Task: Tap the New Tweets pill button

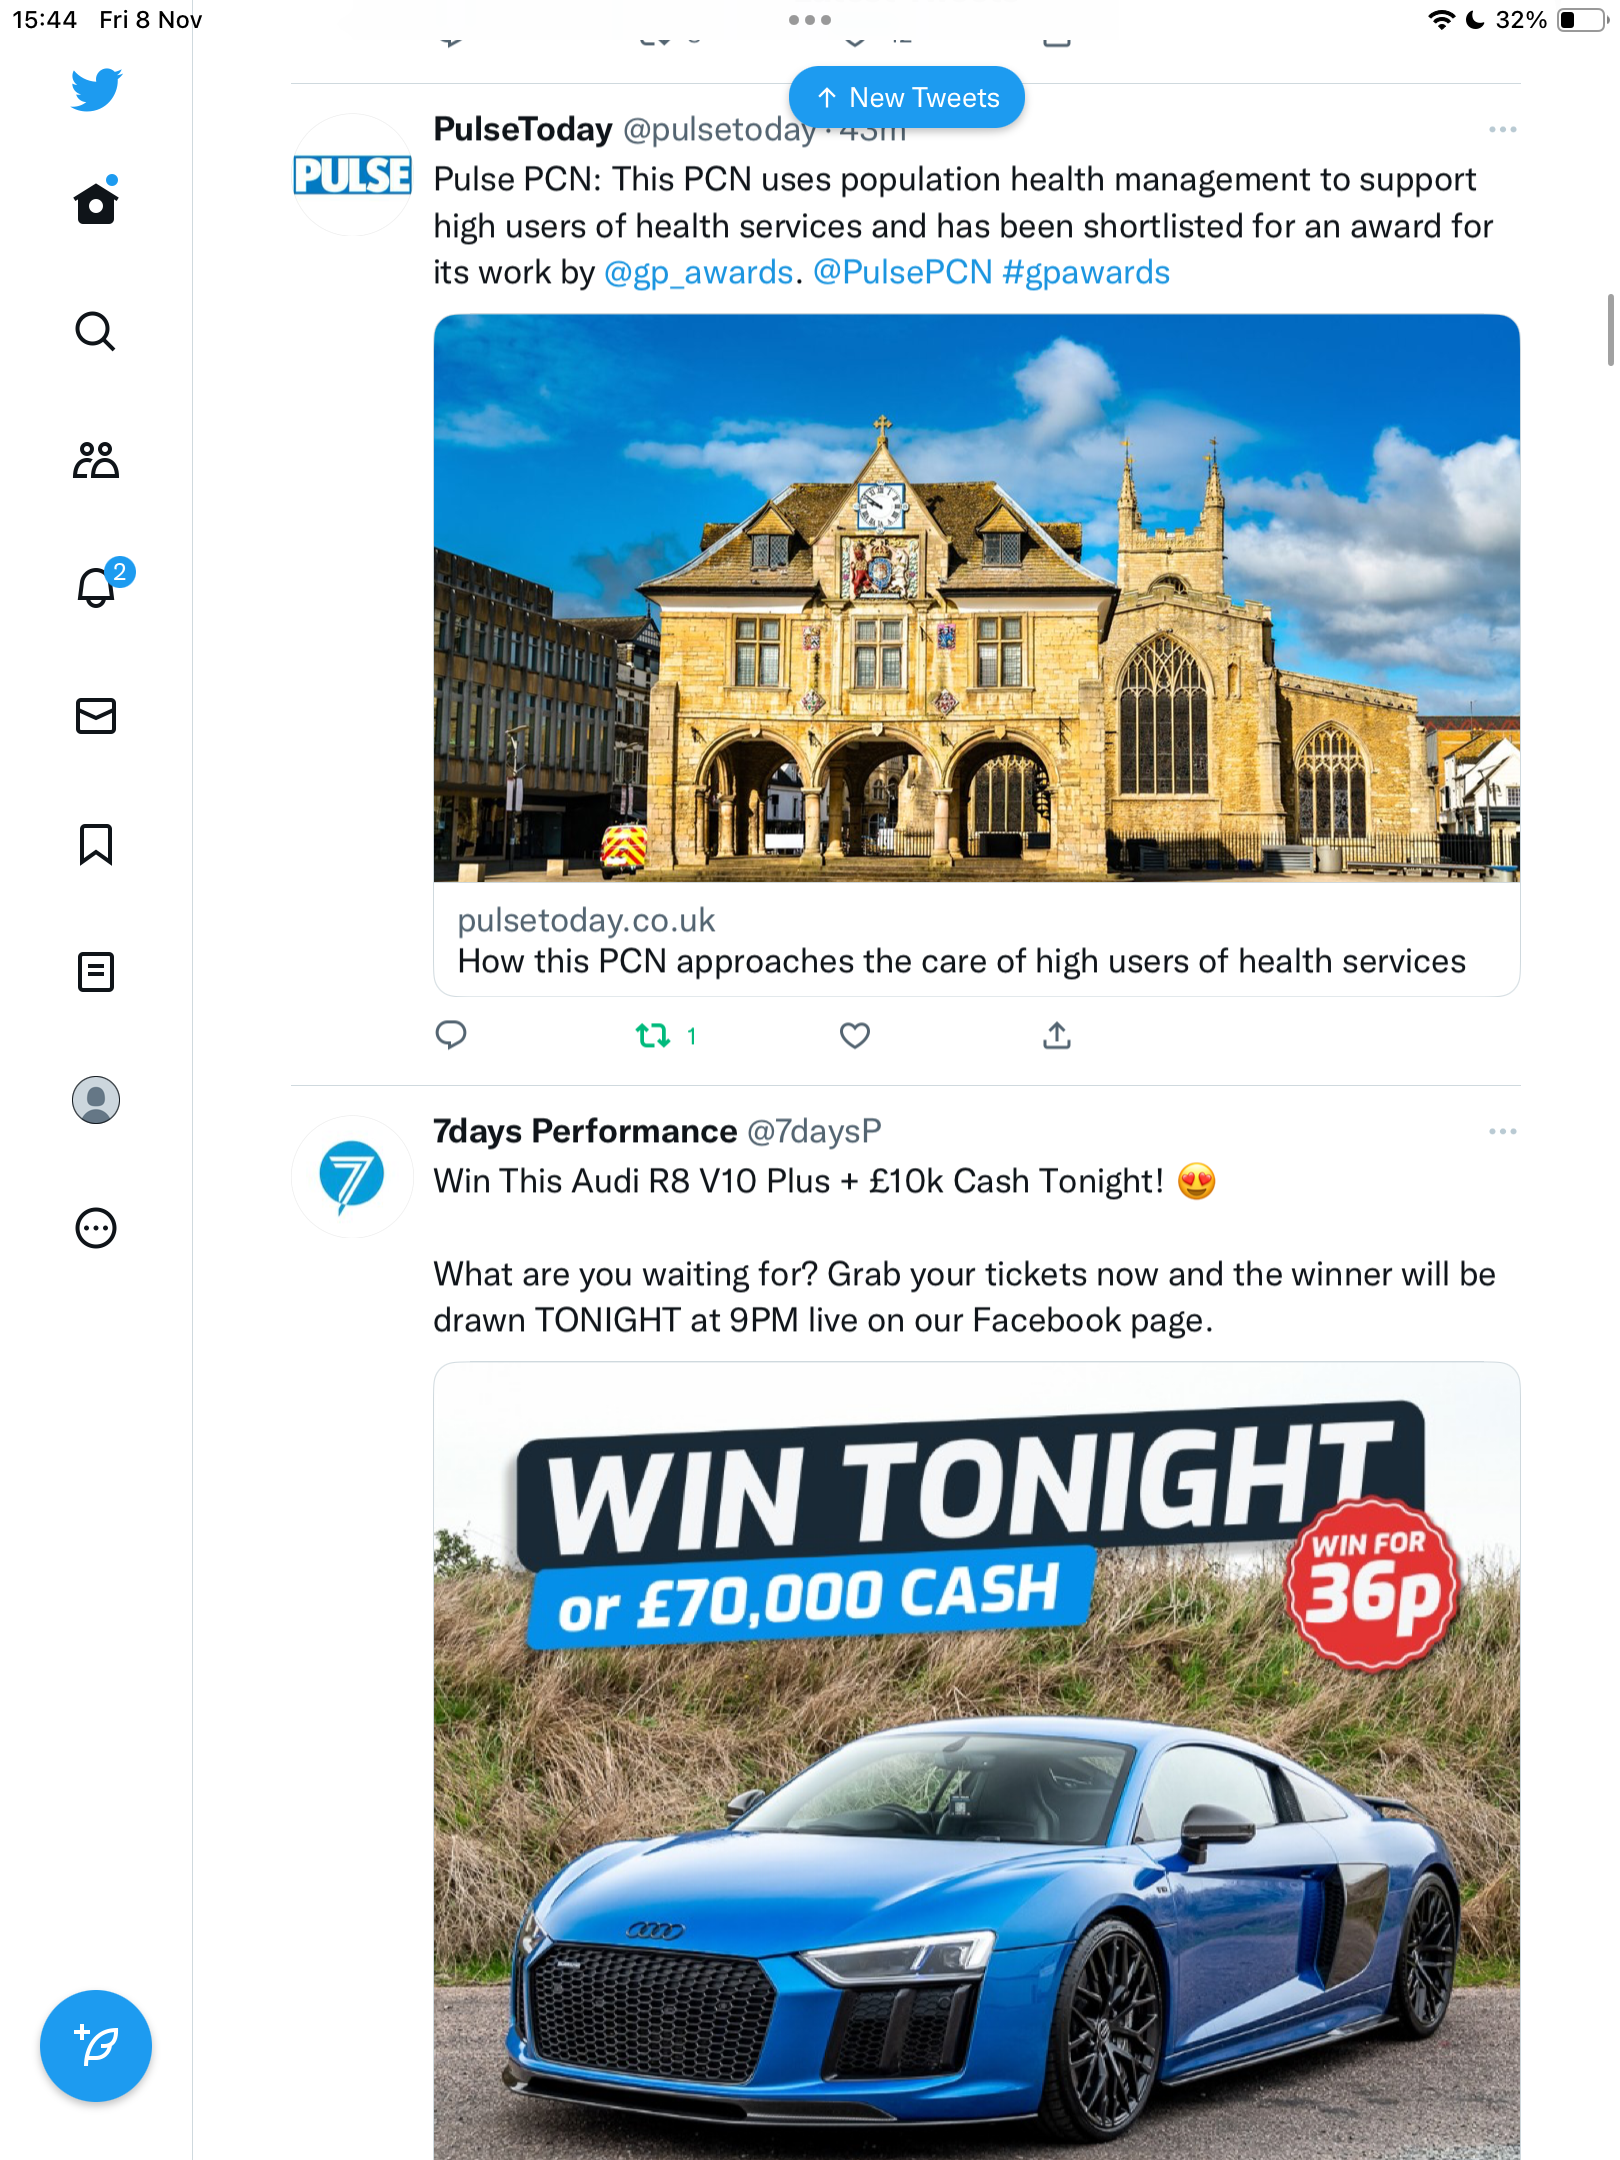Action: (x=907, y=97)
